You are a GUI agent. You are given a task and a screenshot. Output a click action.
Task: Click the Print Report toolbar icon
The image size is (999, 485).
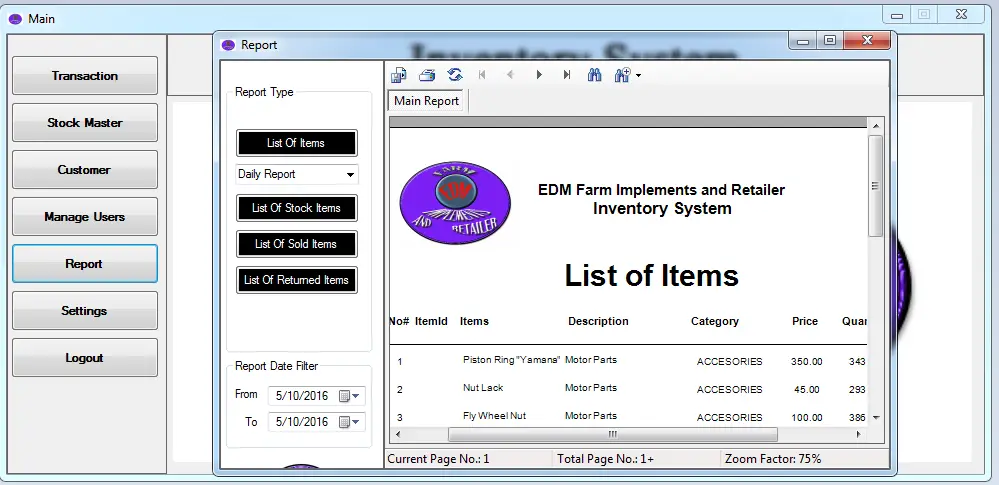[x=427, y=75]
